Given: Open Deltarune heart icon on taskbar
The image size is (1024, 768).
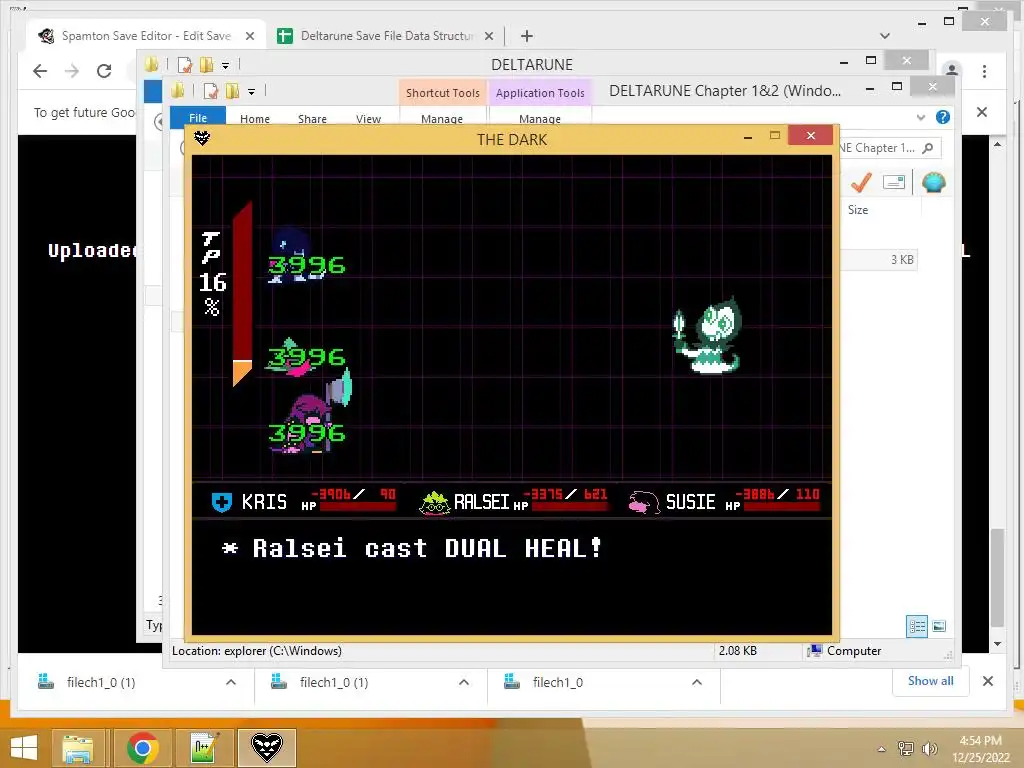Looking at the screenshot, I should pyautogui.click(x=267, y=748).
